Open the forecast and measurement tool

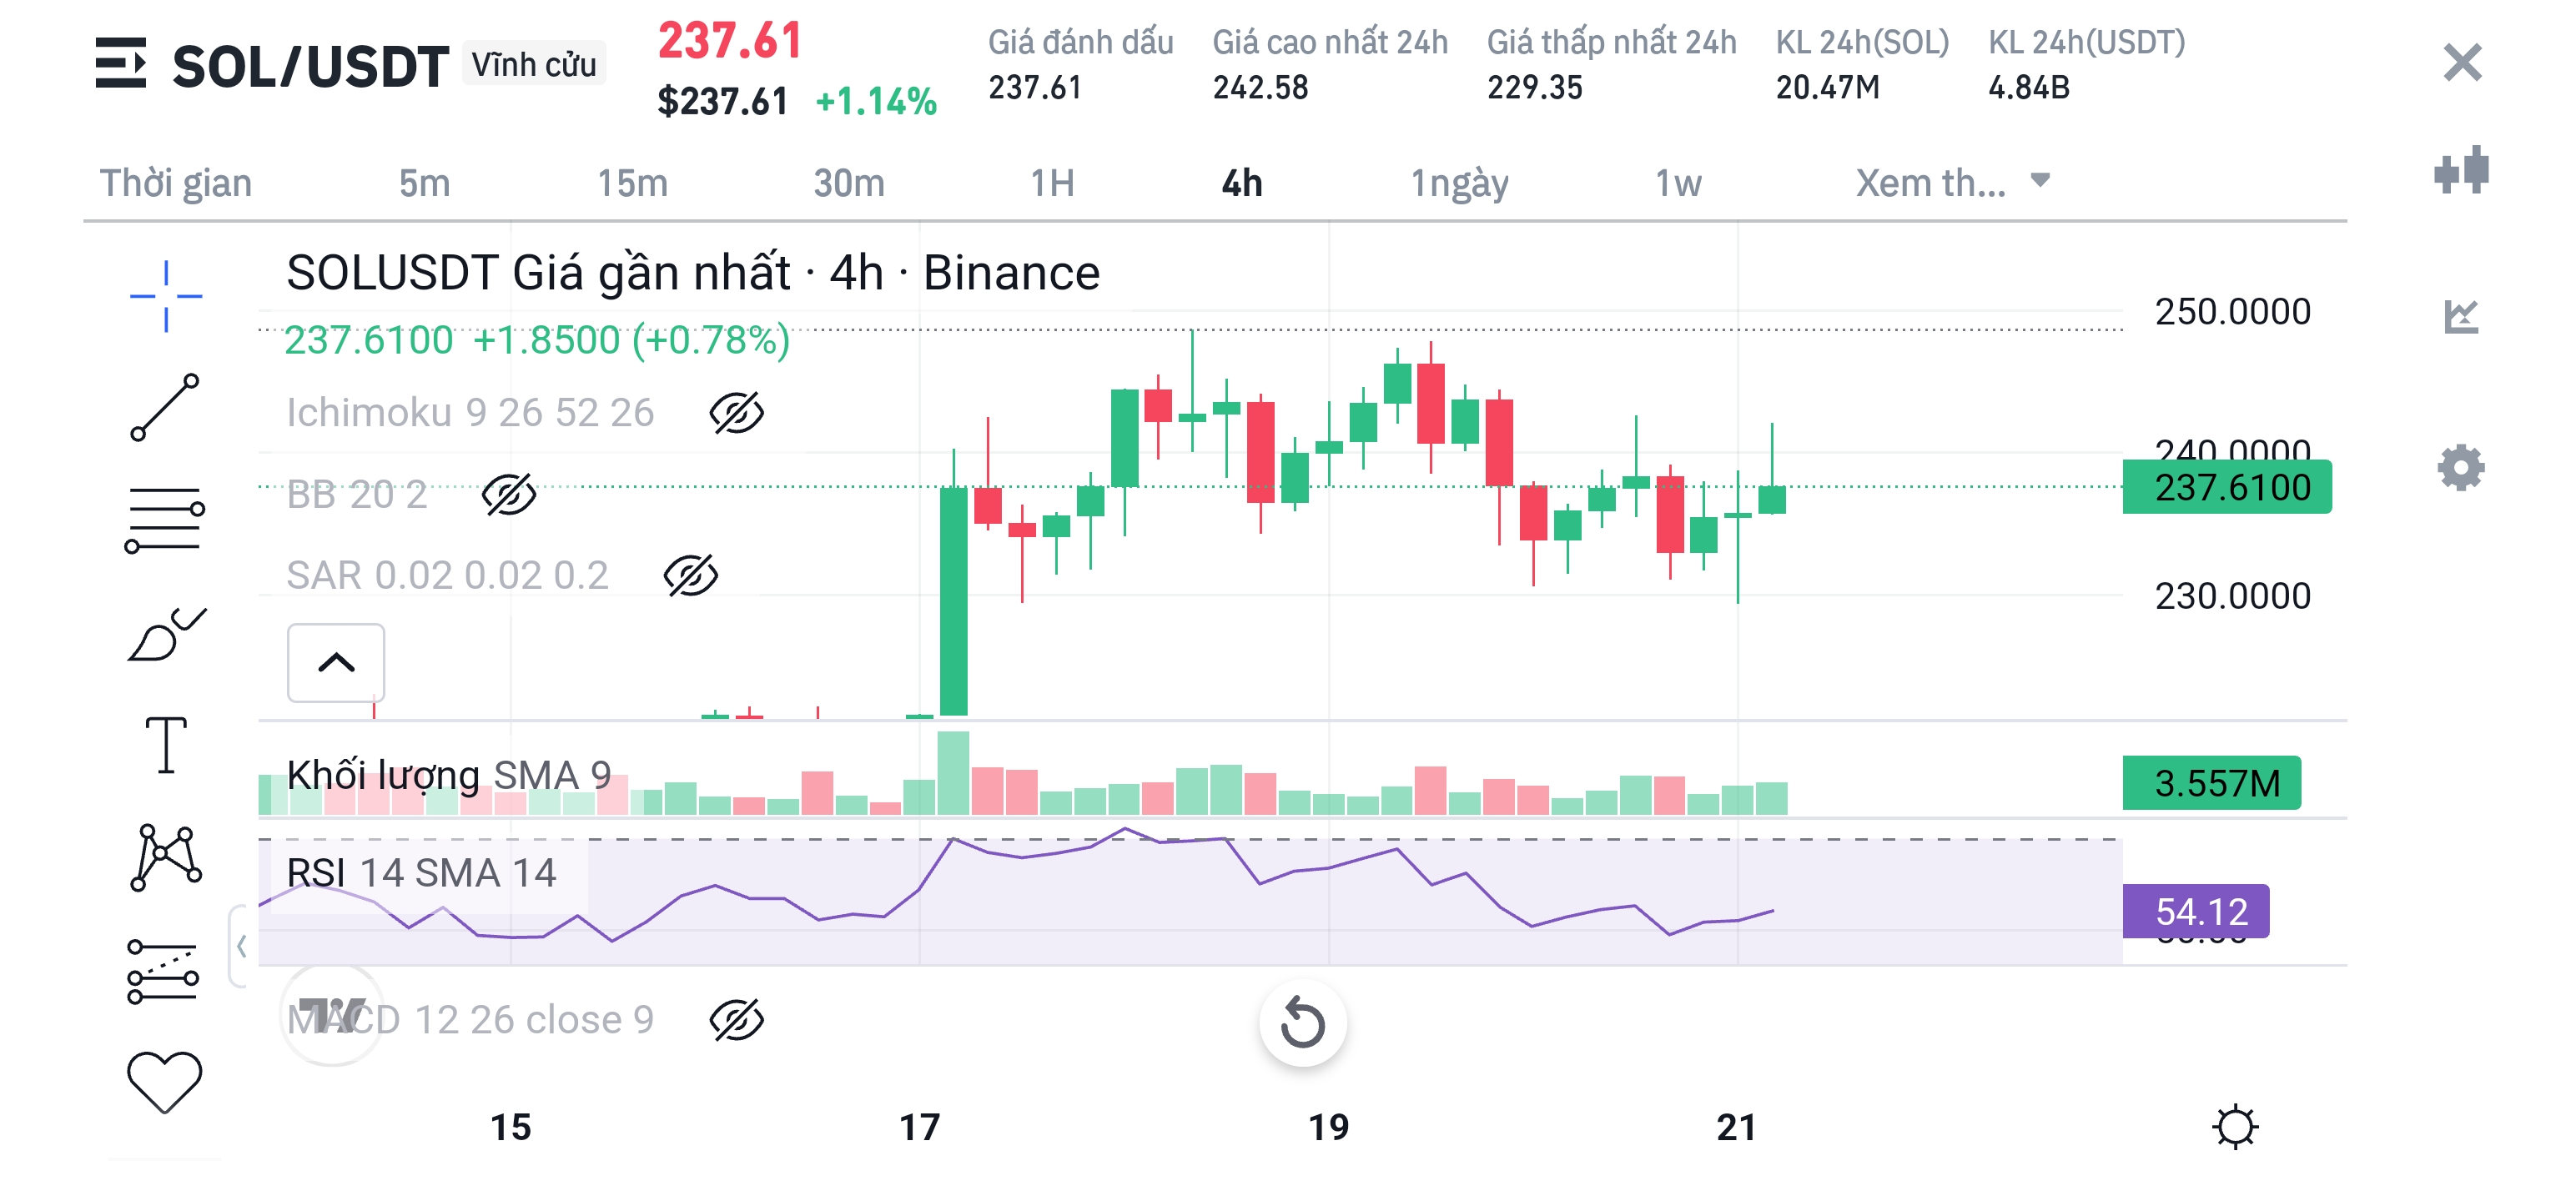click(x=163, y=971)
